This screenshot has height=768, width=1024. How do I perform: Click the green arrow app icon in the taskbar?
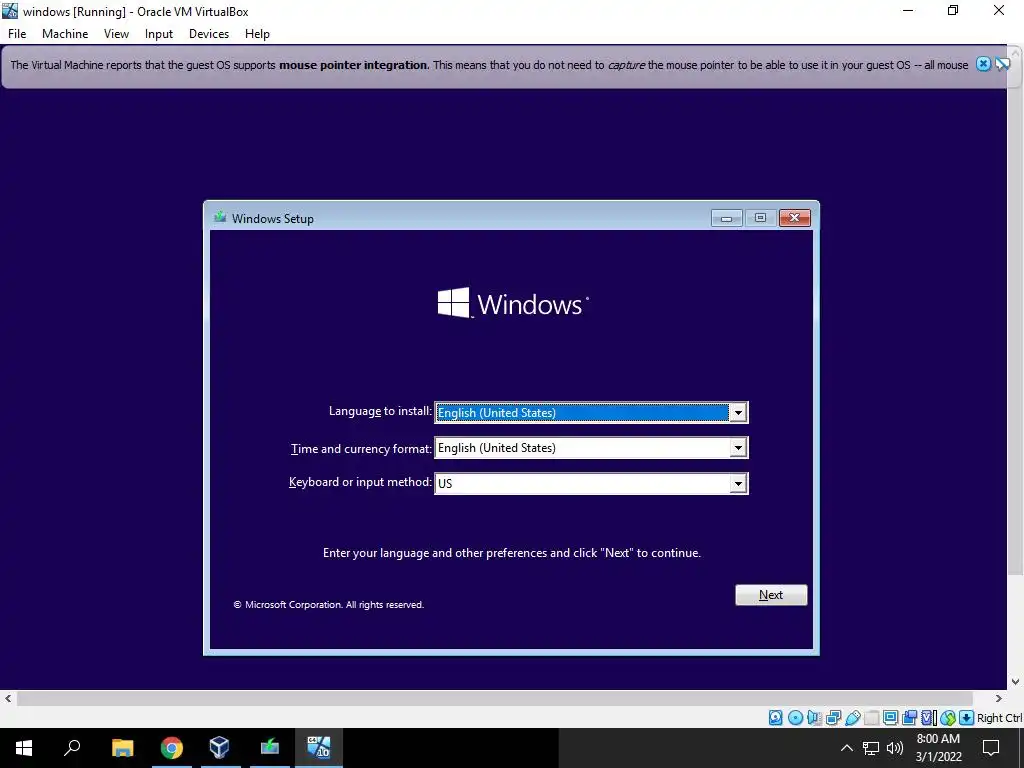pos(269,748)
